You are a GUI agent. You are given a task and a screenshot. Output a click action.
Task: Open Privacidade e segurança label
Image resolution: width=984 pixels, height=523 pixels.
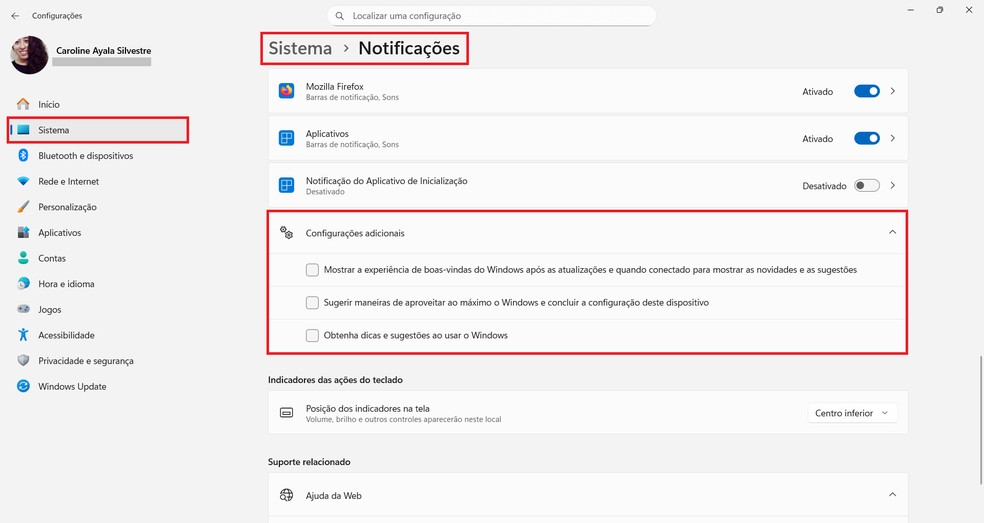86,361
